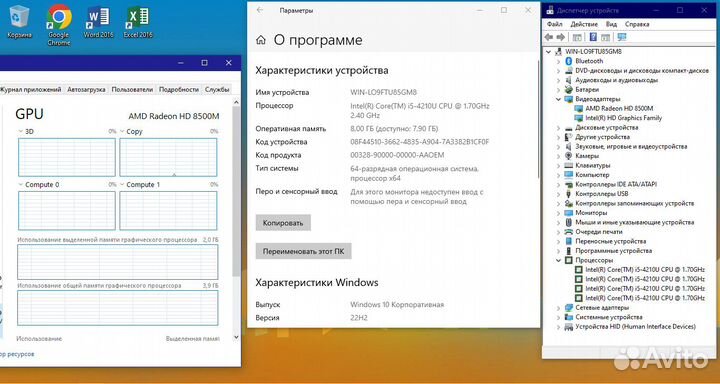Launch Google Chrome from the desktop

click(59, 25)
